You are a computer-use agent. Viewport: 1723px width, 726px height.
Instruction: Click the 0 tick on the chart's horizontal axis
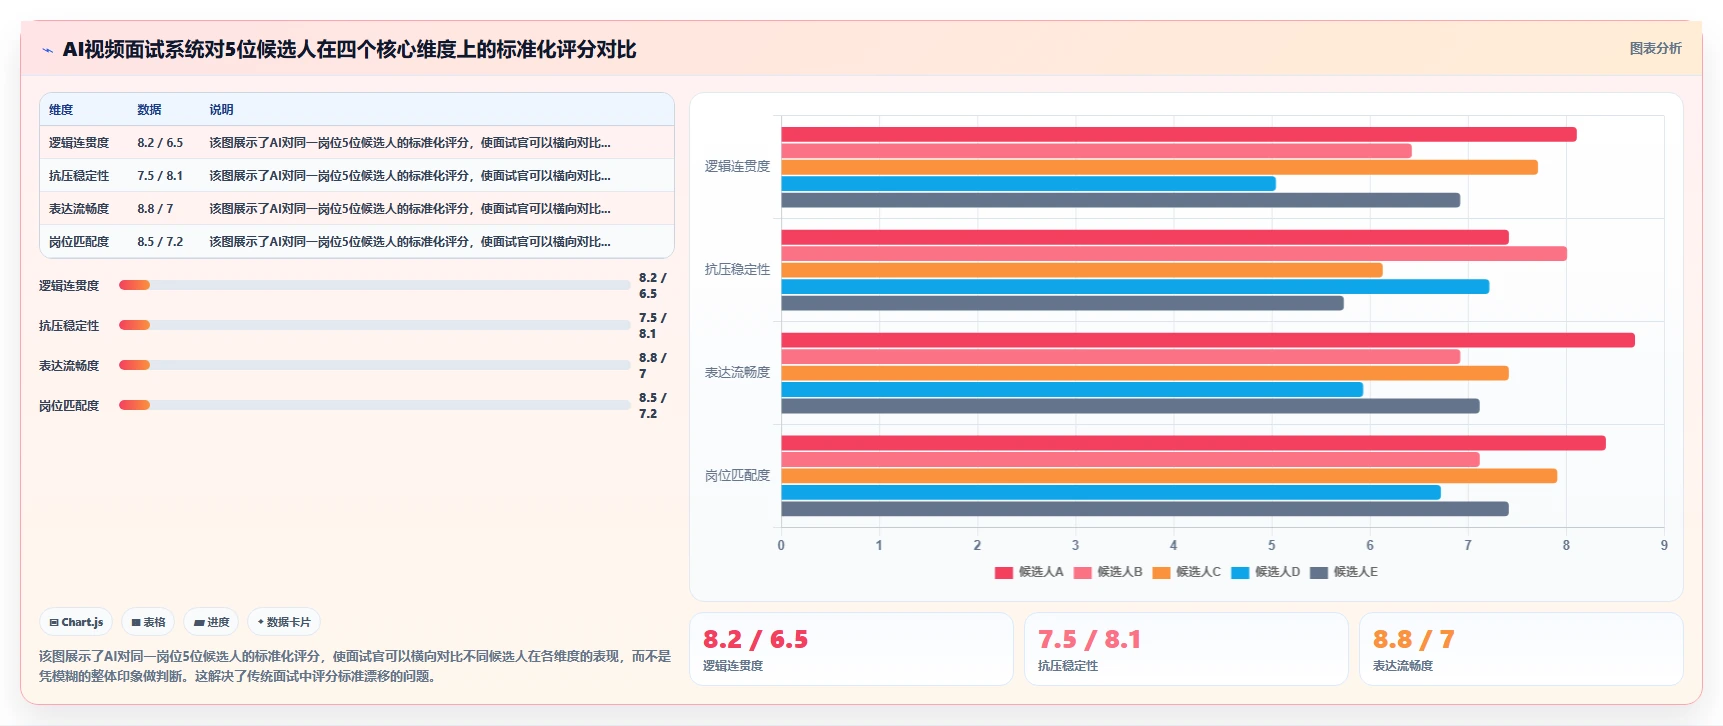pos(781,545)
